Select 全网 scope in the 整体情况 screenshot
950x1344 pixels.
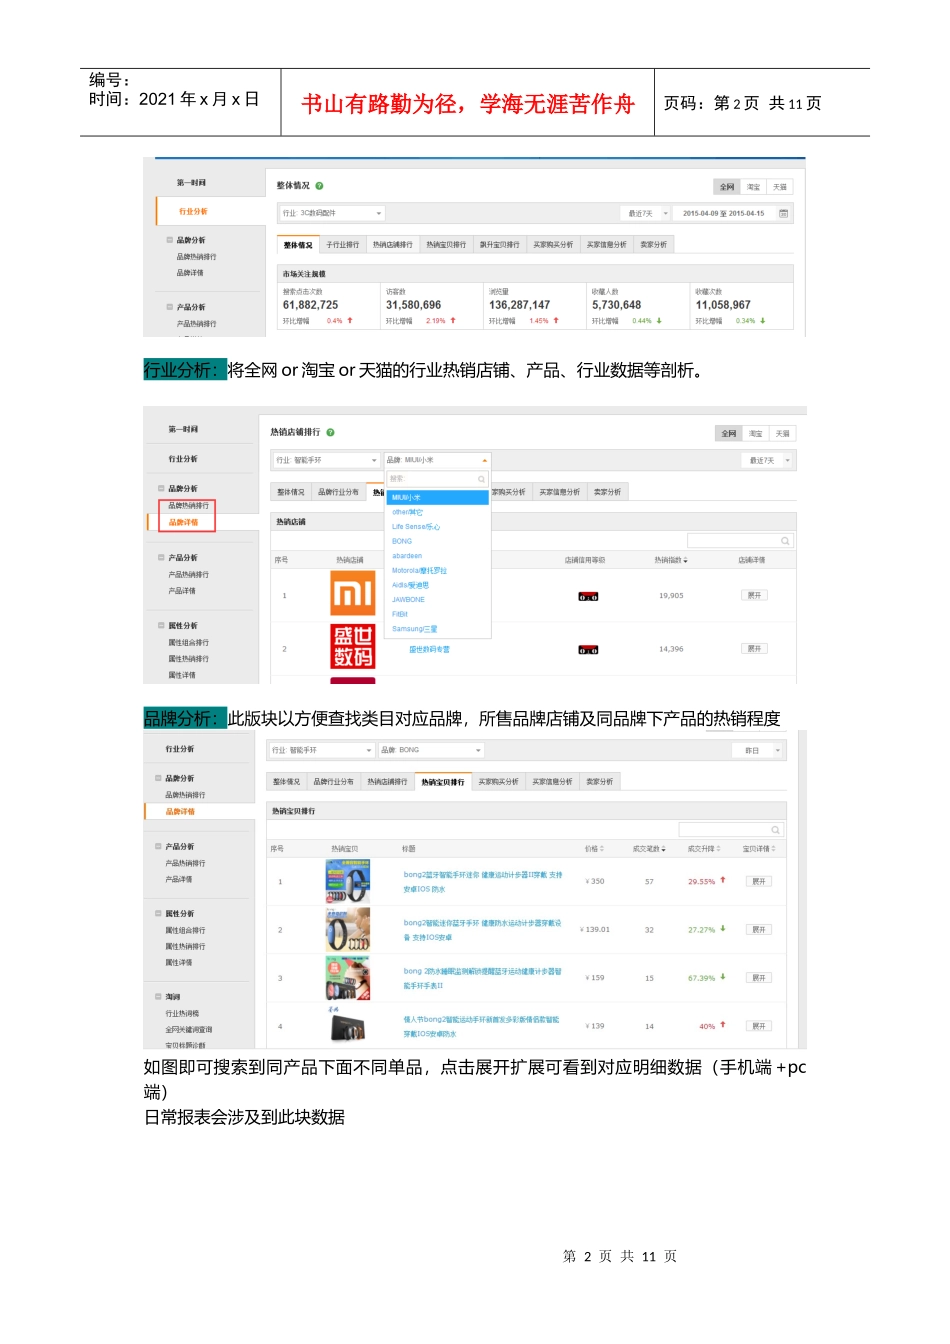[727, 187]
